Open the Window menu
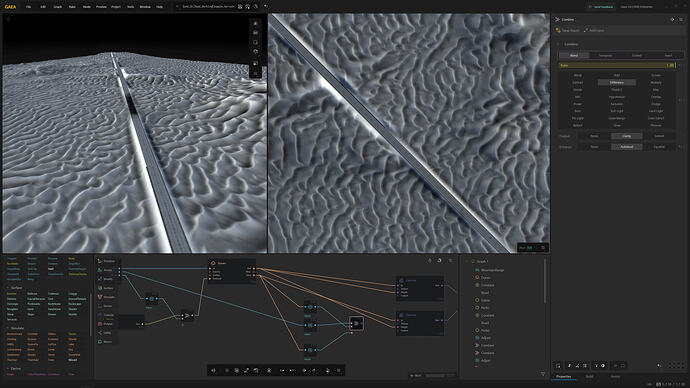The image size is (690, 388). pos(145,7)
